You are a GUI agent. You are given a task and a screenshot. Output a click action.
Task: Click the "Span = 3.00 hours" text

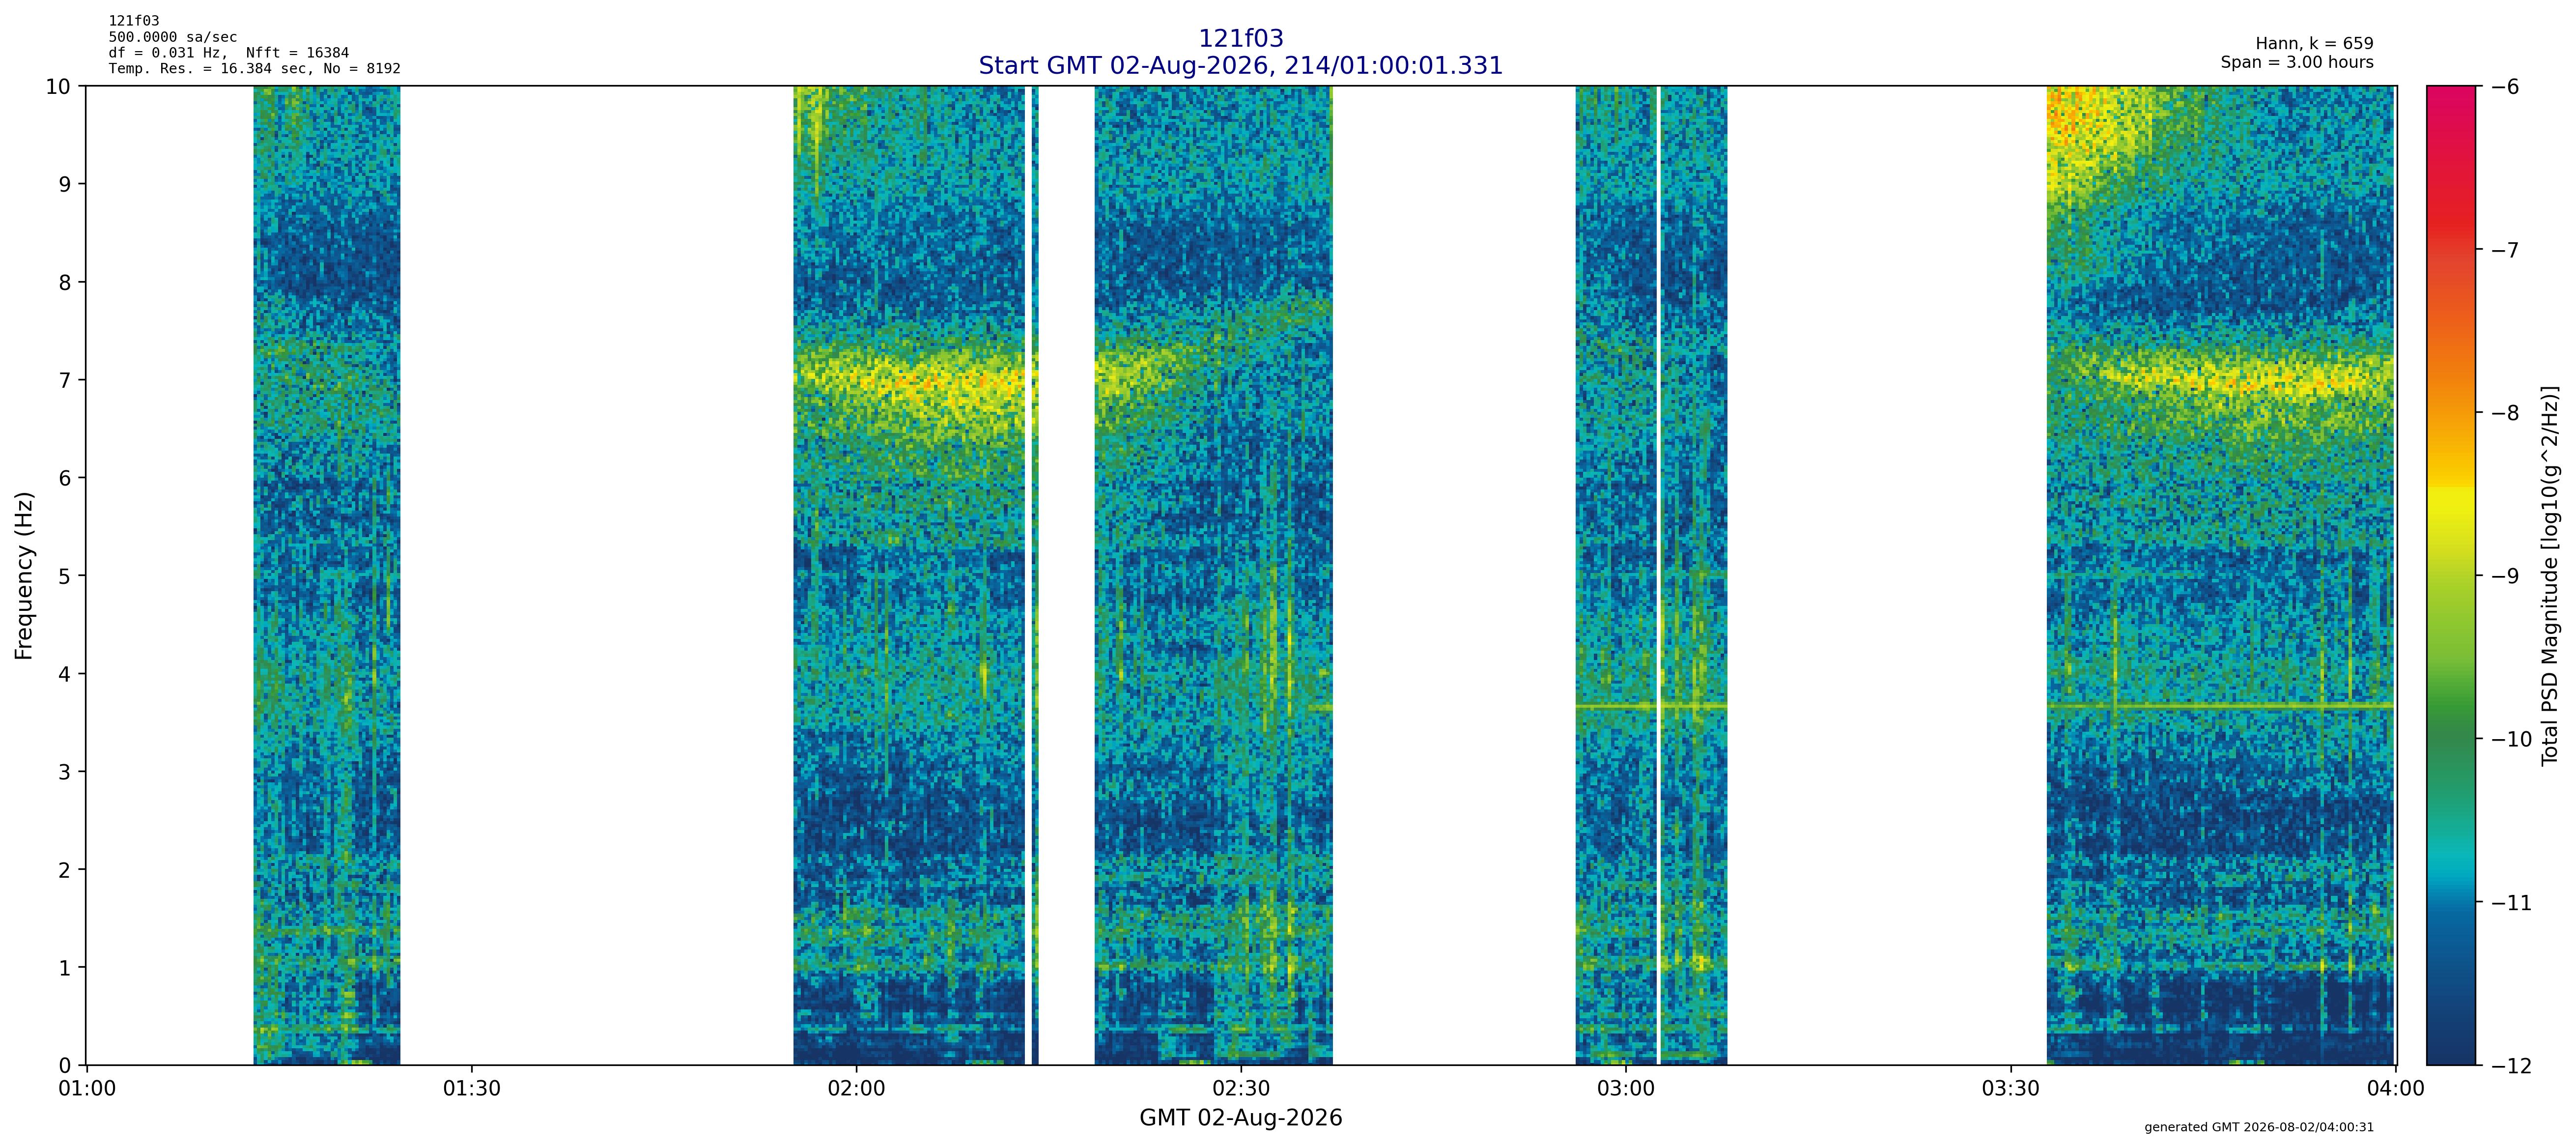pos(2297,62)
